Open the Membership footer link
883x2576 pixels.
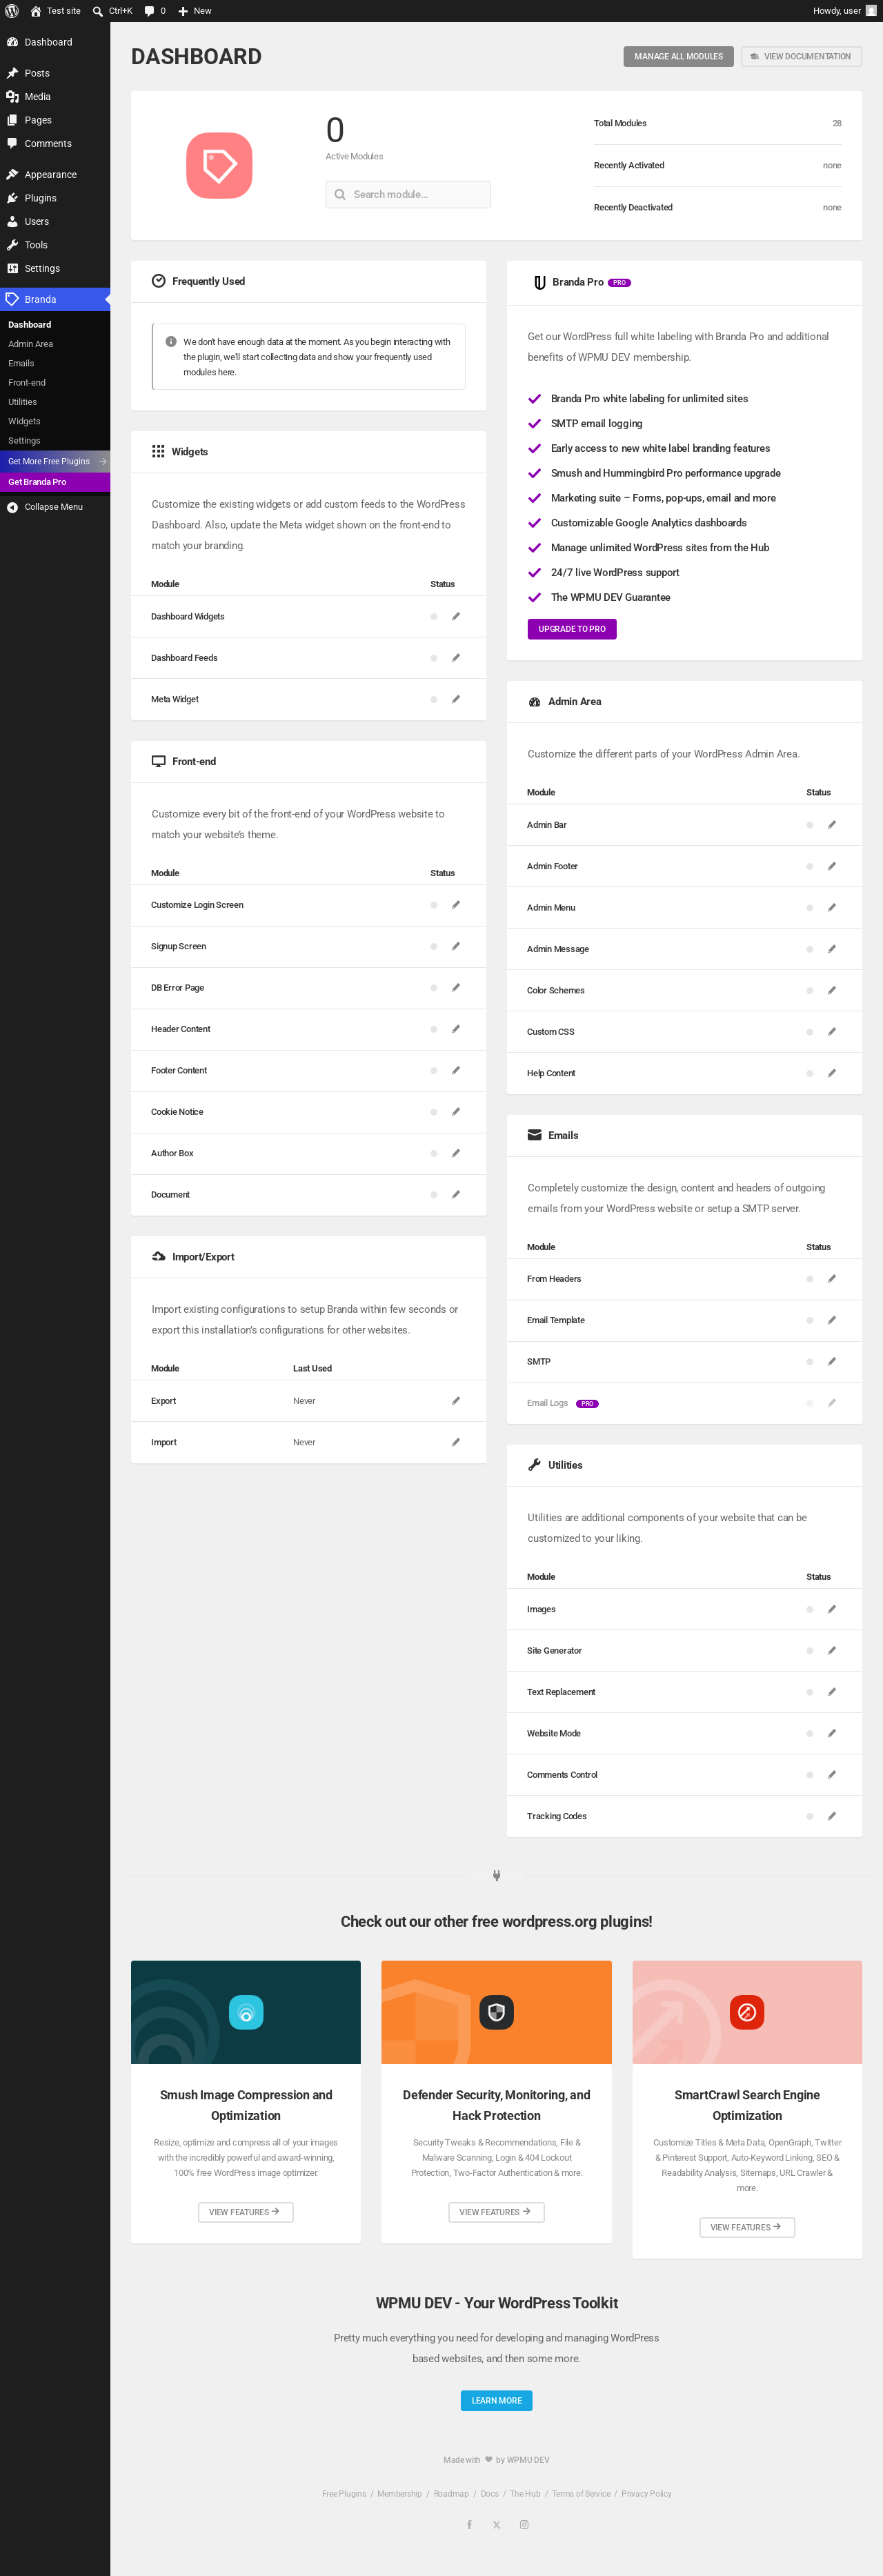pyautogui.click(x=400, y=2494)
